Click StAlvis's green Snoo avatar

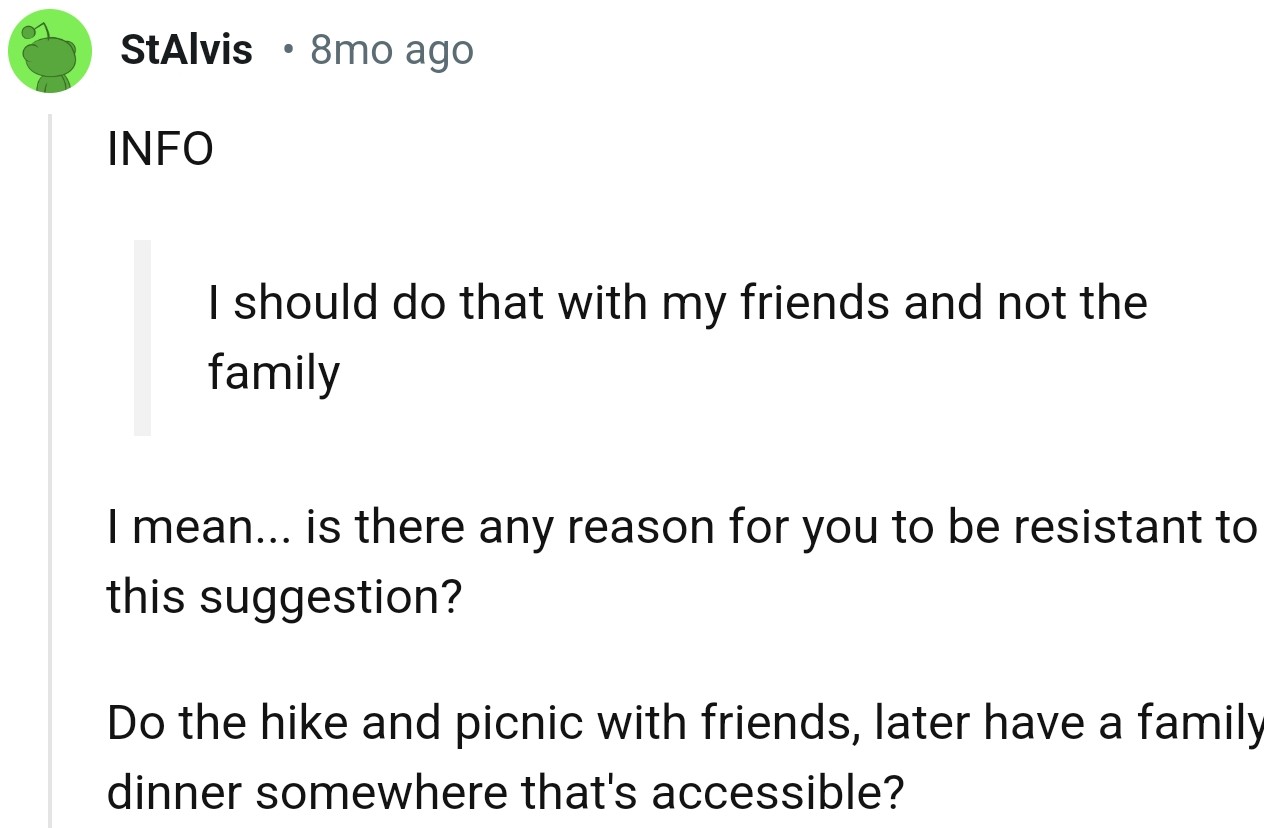[x=50, y=51]
